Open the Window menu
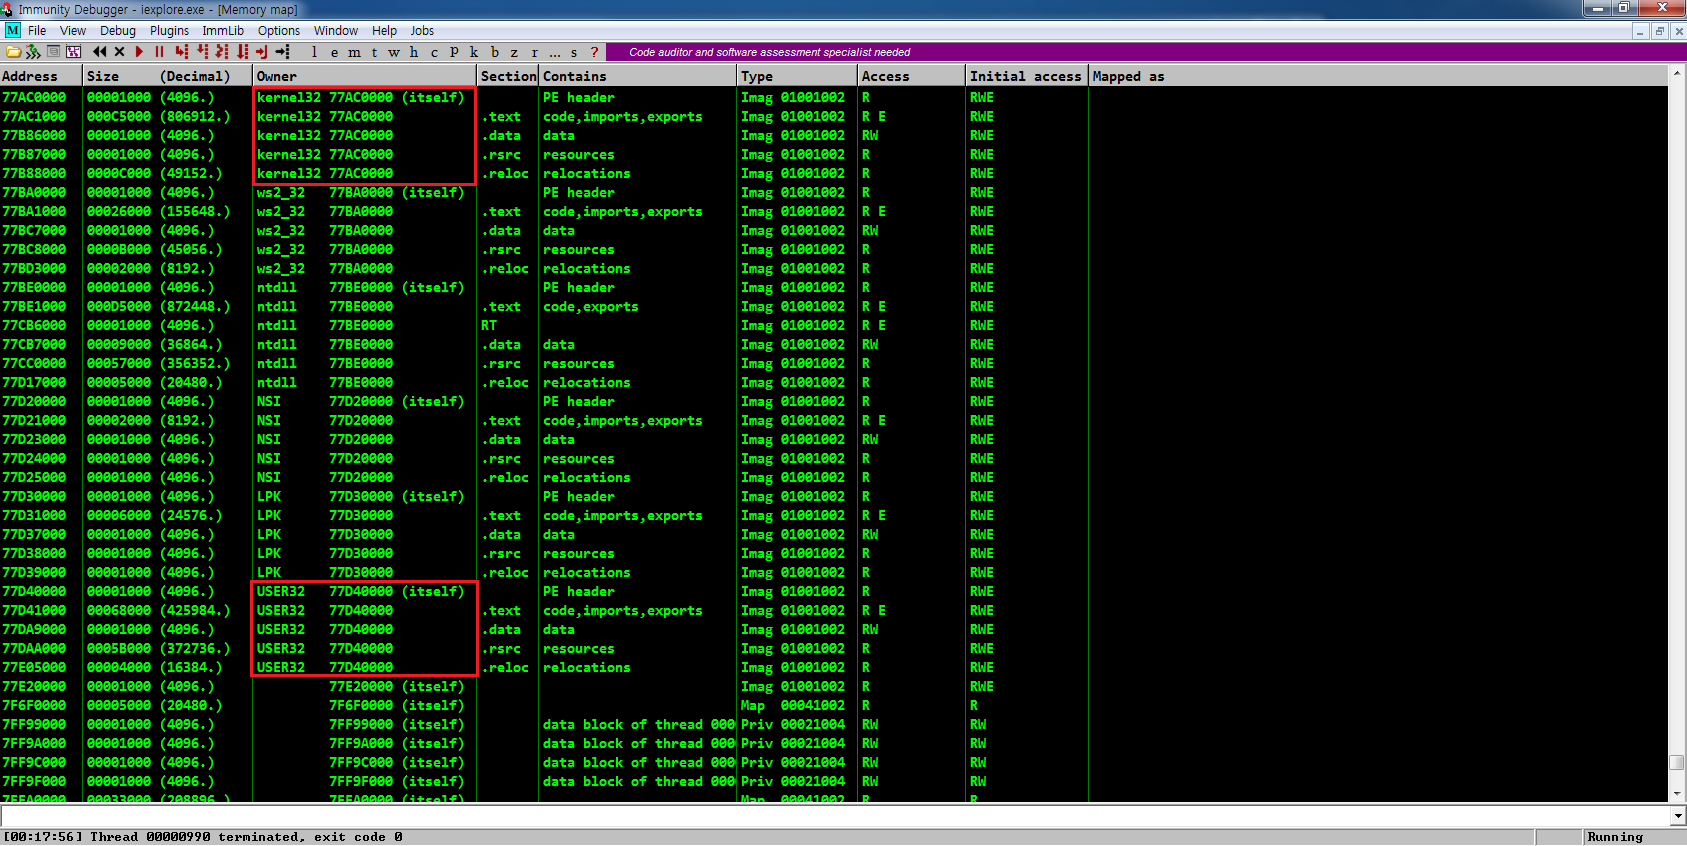 coord(336,31)
